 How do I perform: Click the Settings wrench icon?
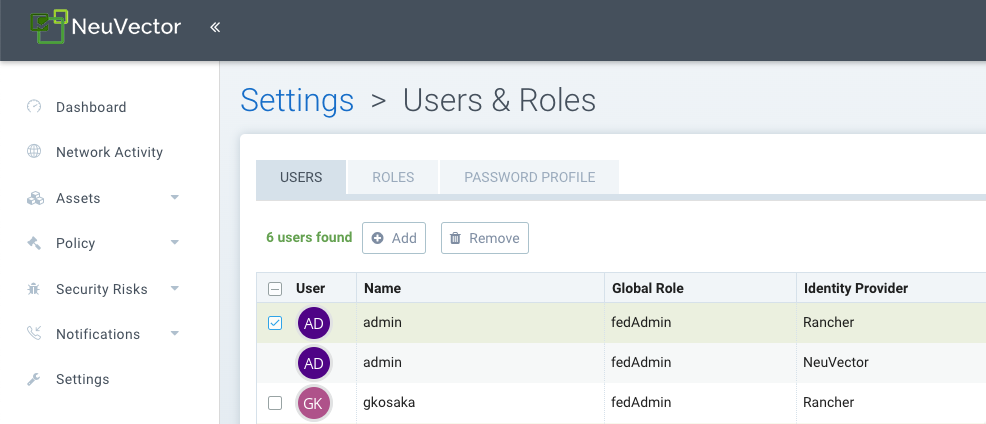click(x=35, y=379)
